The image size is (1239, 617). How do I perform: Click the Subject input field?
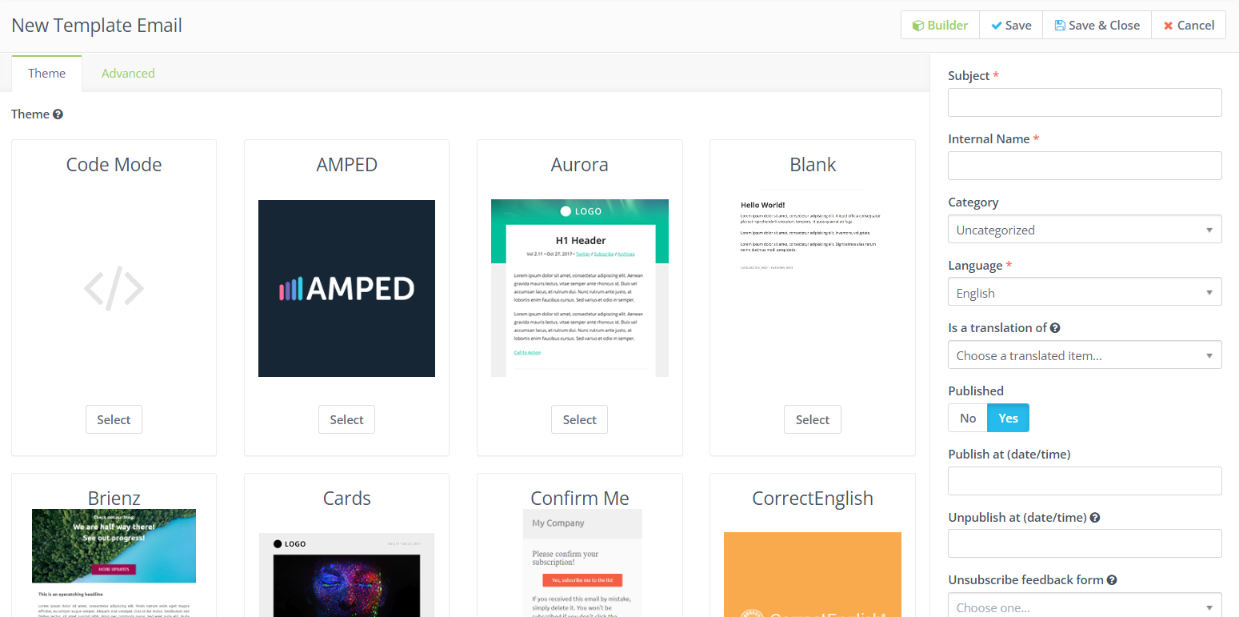click(1084, 102)
